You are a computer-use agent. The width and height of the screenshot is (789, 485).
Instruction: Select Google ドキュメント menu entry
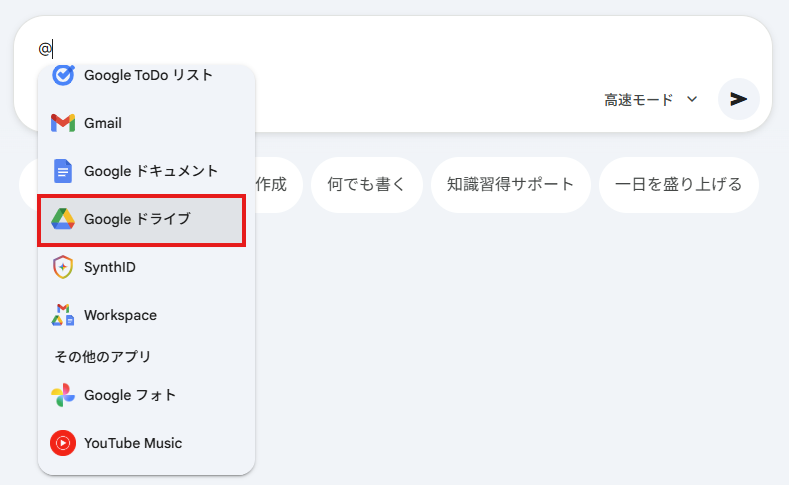click(x=151, y=171)
